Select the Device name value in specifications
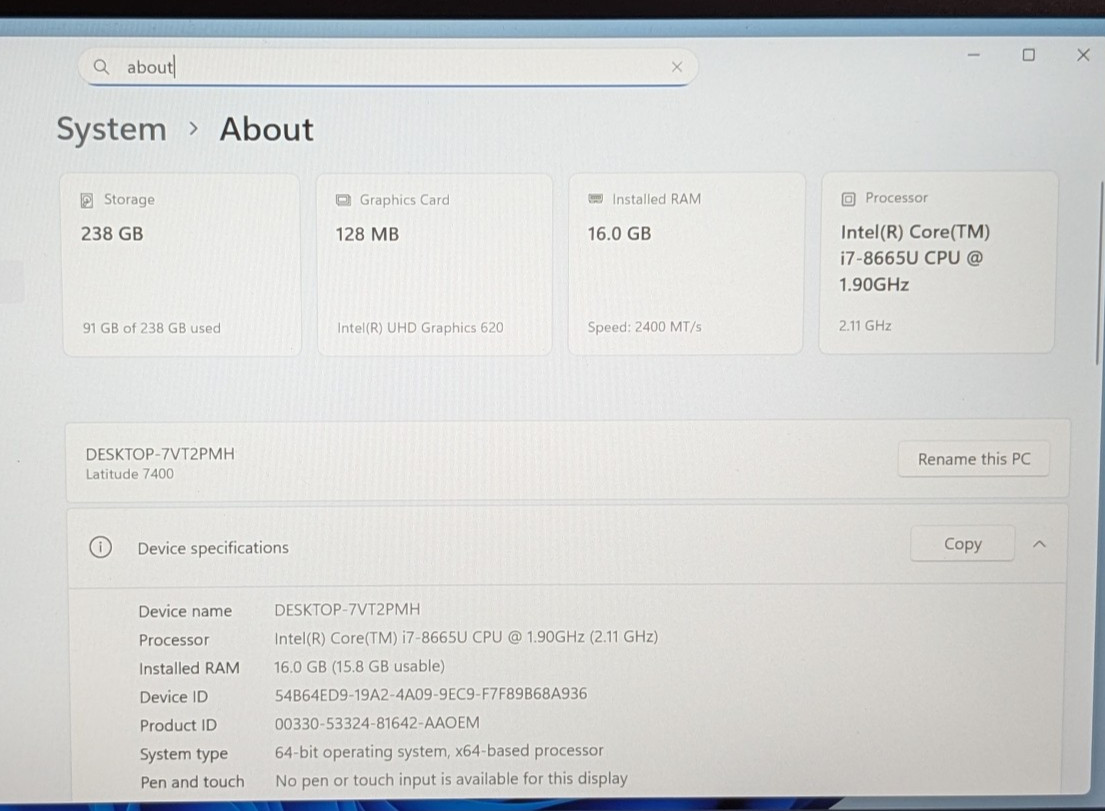 [347, 609]
